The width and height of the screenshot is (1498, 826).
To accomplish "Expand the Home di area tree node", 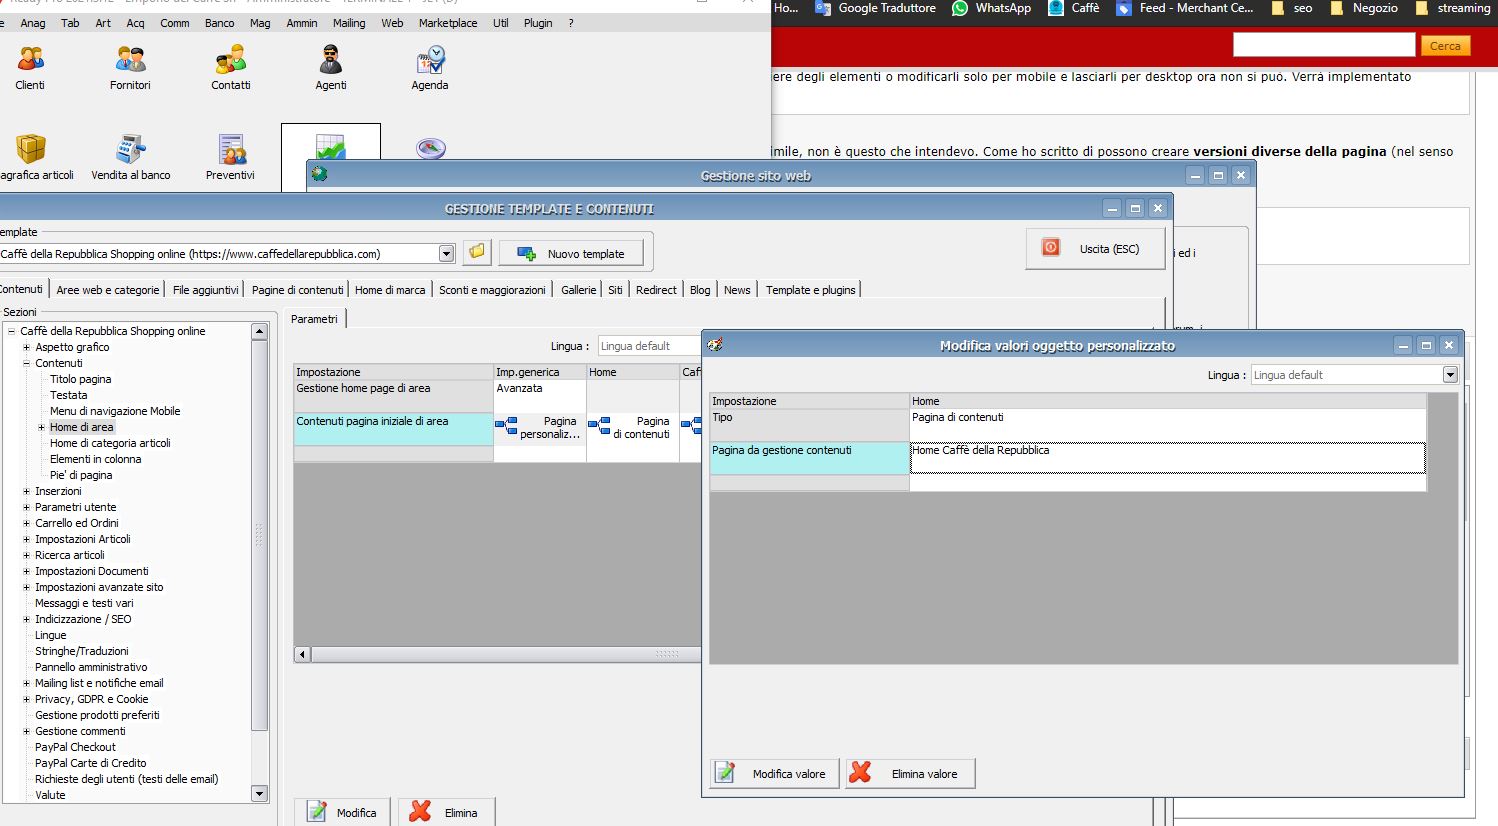I will (42, 427).
